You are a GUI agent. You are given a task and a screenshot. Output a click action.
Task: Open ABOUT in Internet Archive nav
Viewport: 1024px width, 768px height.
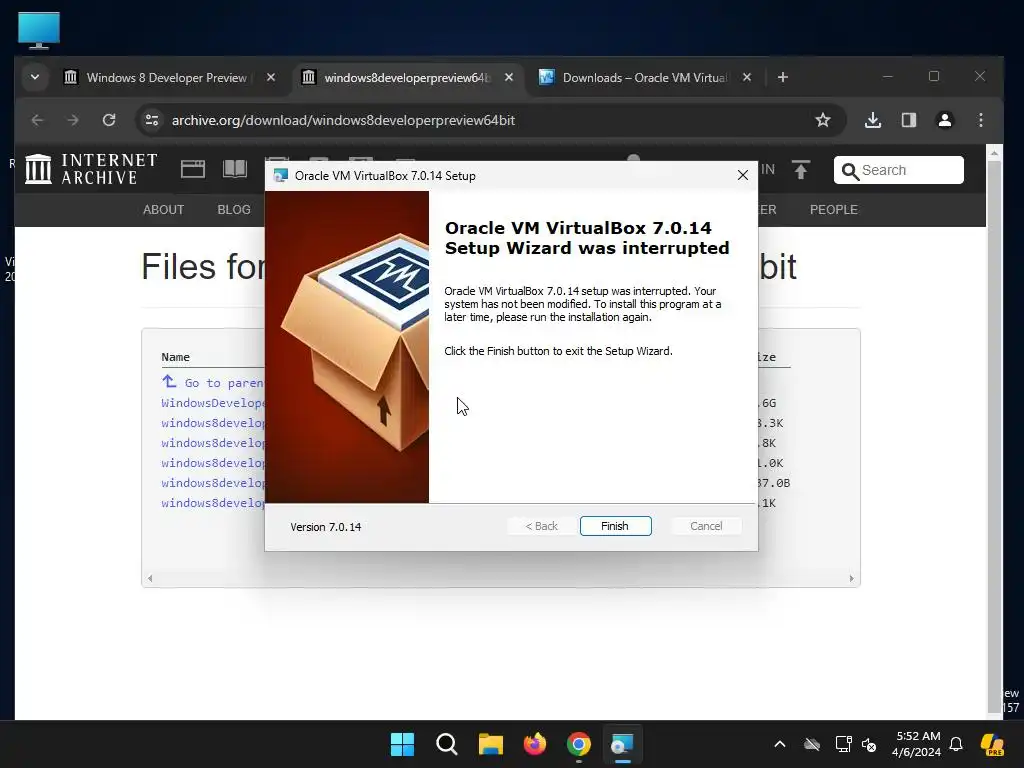(163, 210)
